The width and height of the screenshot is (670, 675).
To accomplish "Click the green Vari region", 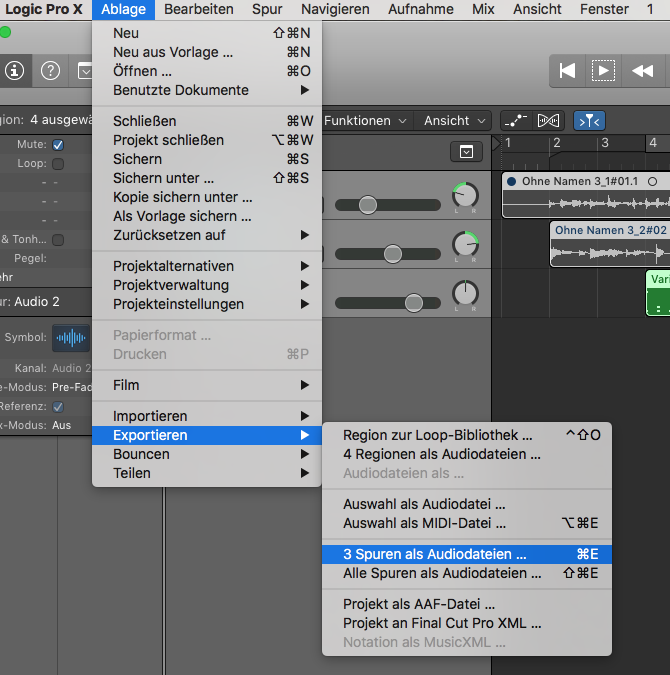I will [x=658, y=293].
